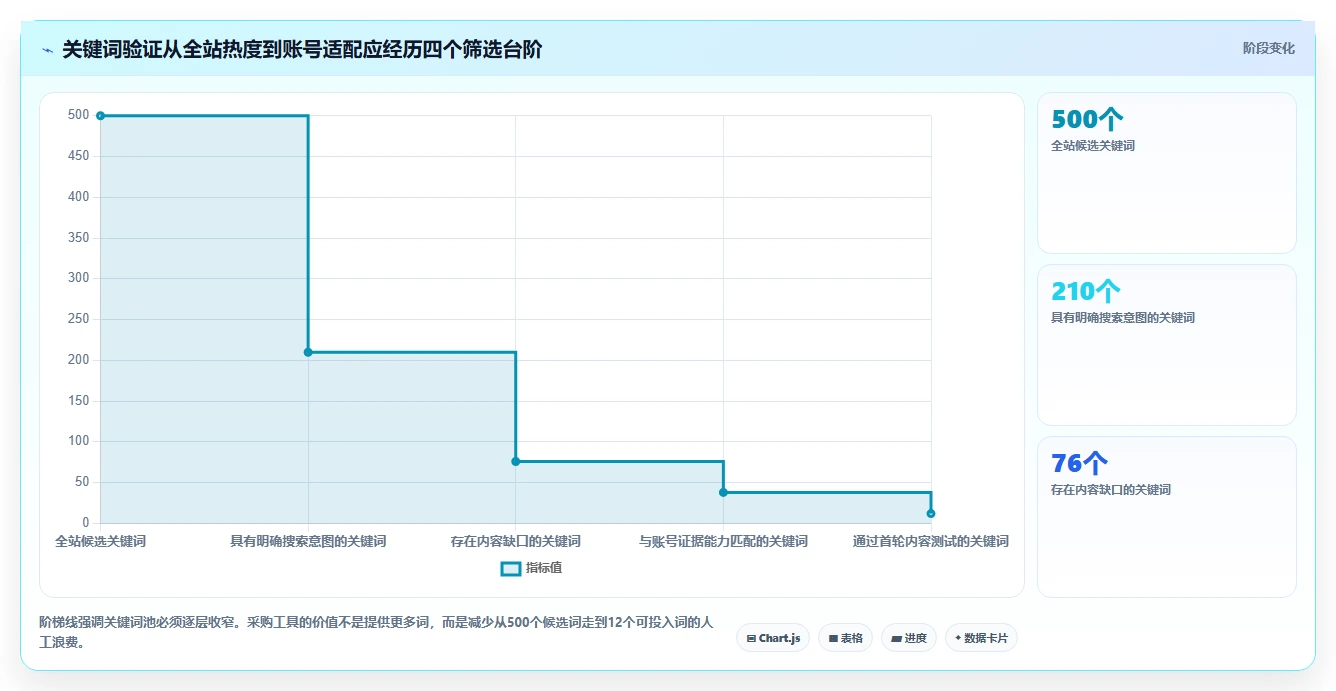Click the data point at 76 on the chart
The image size is (1336, 691).
click(516, 461)
